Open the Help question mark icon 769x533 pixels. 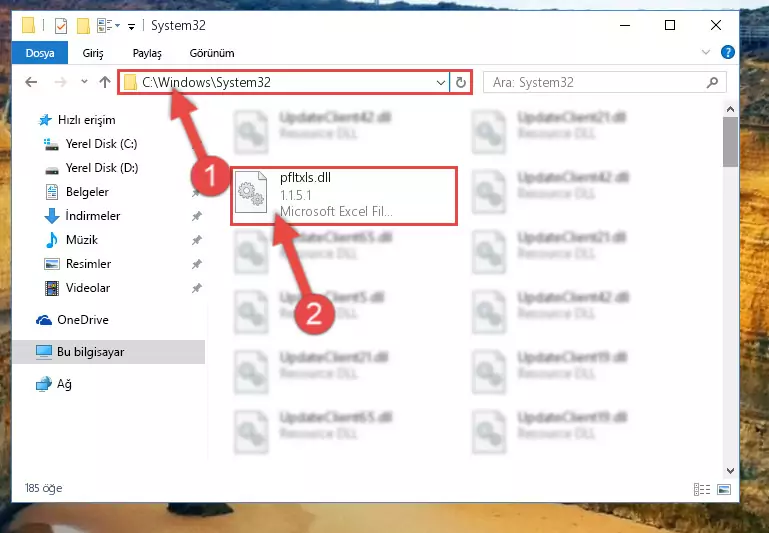pyautogui.click(x=728, y=52)
